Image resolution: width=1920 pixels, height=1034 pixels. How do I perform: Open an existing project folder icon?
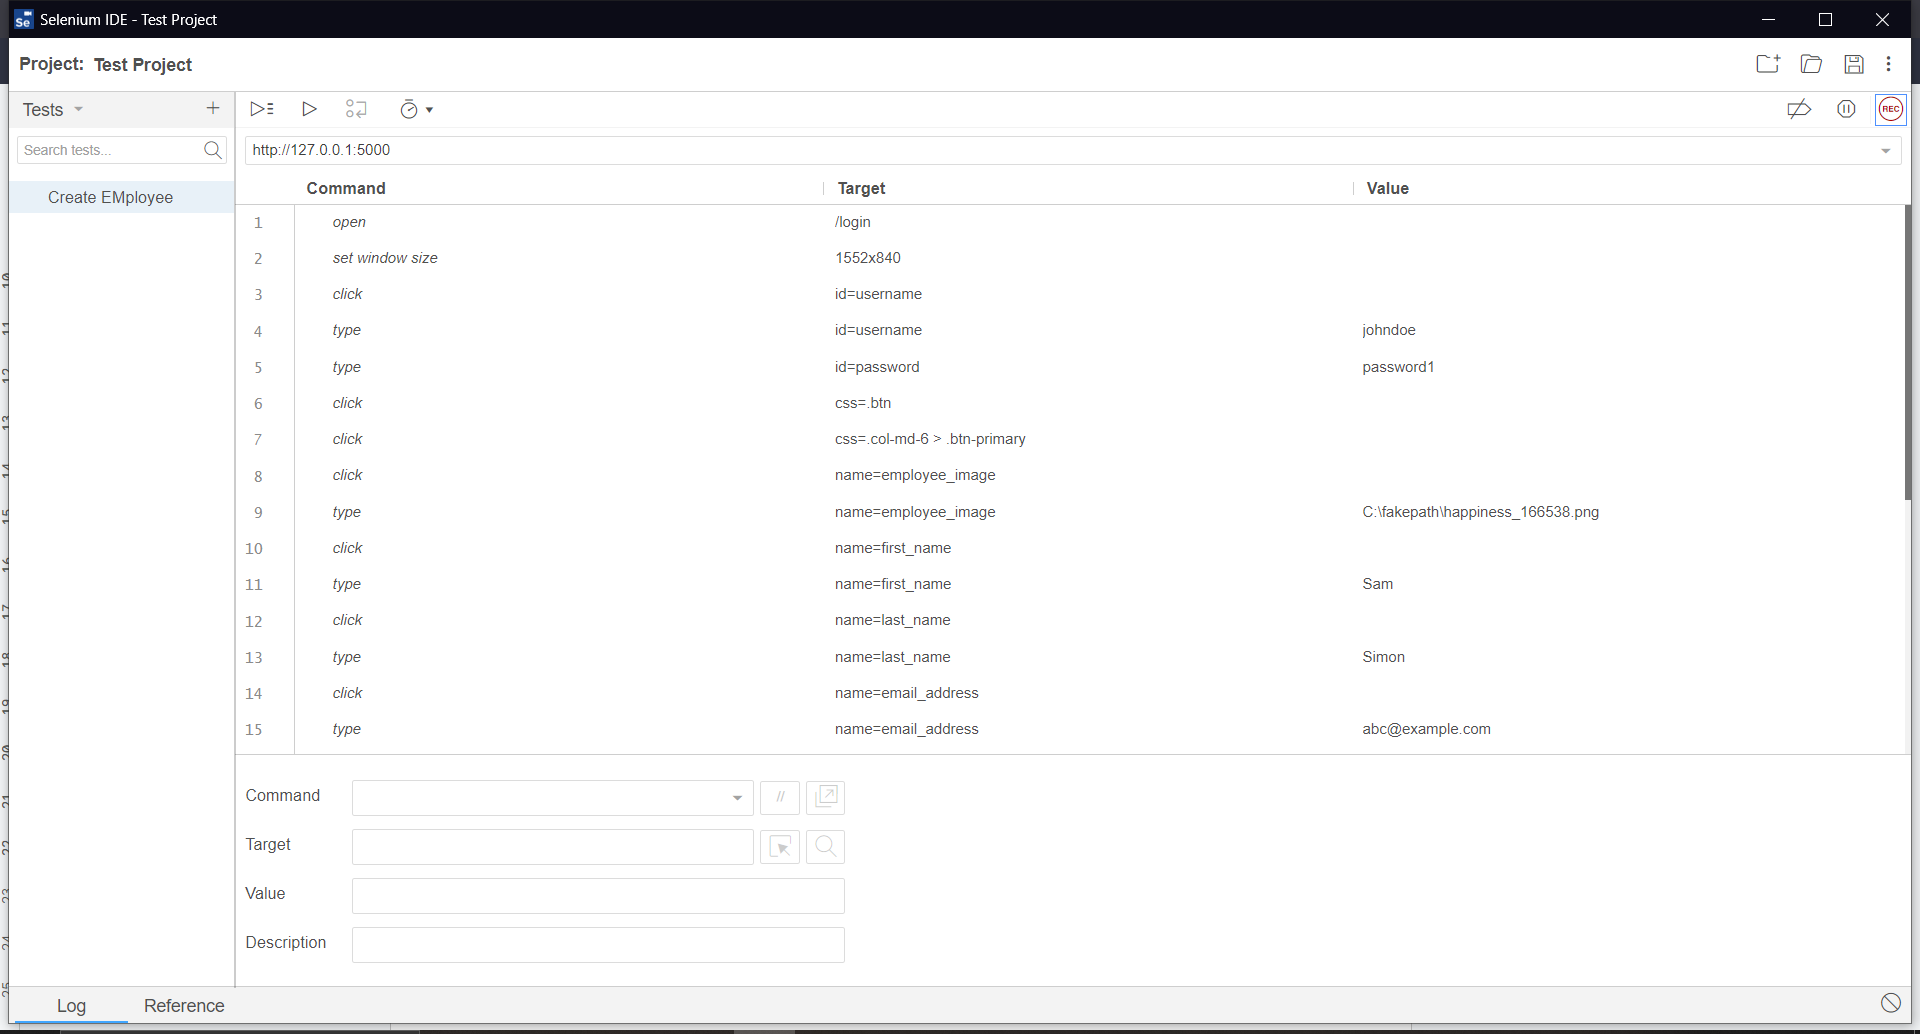click(1811, 64)
